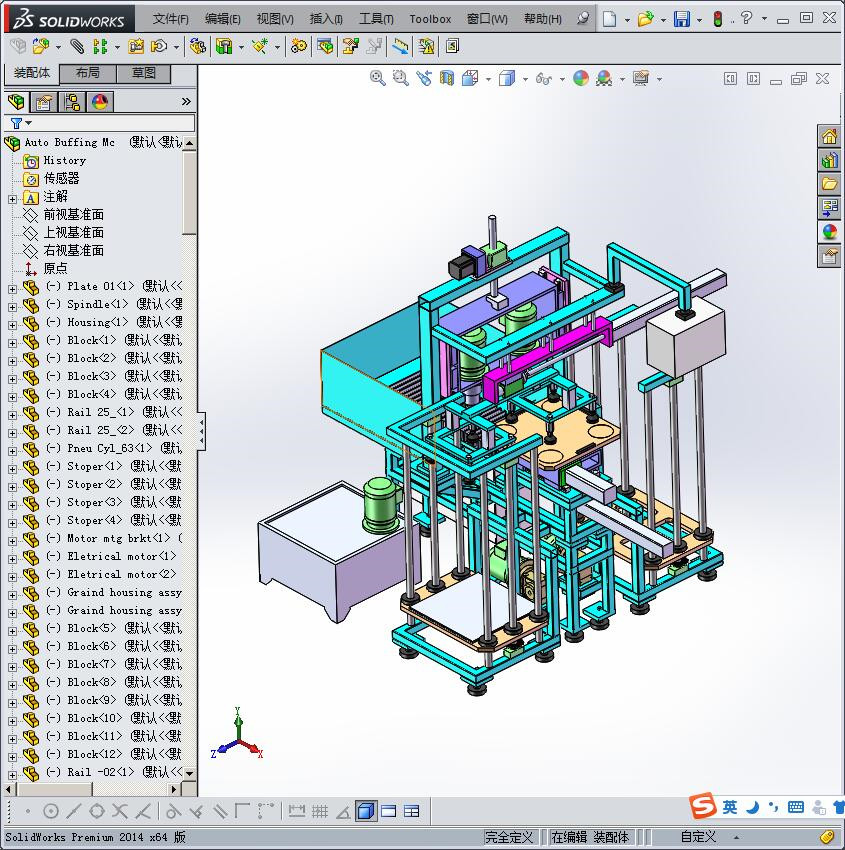Expand the 注解 annotations folder

pyautogui.click(x=12, y=199)
